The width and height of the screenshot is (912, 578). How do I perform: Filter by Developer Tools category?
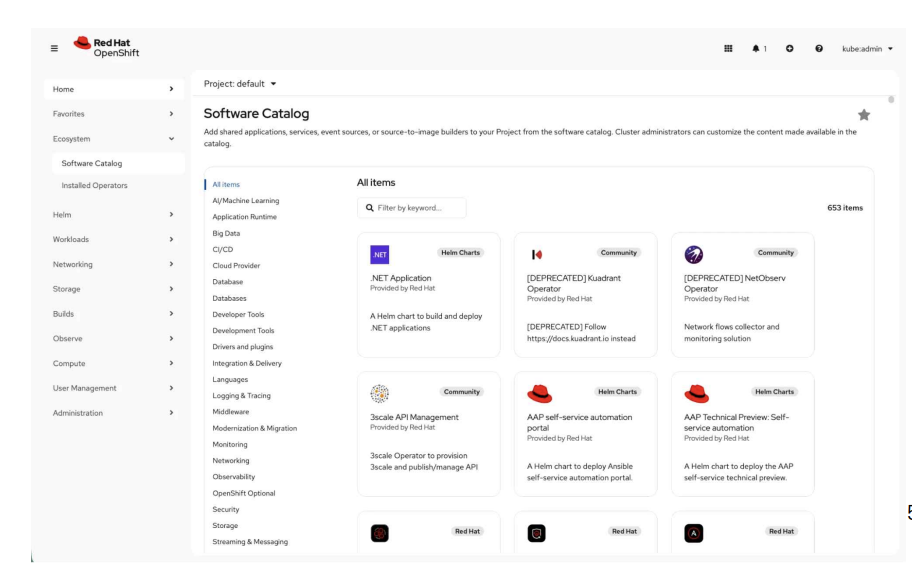pyautogui.click(x=238, y=315)
